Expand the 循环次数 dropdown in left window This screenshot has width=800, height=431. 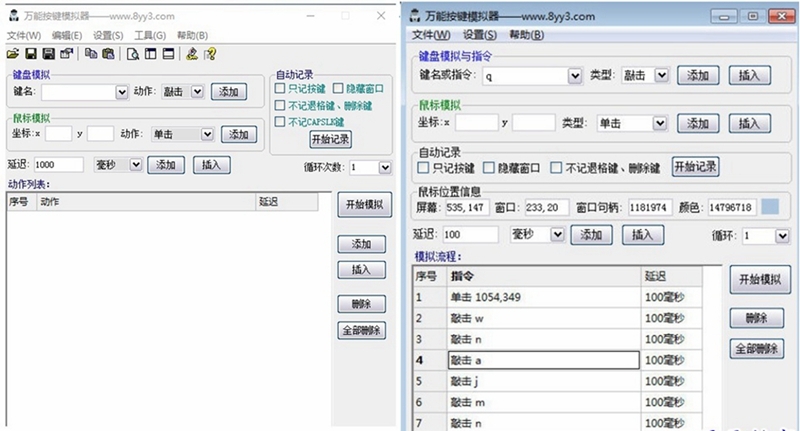click(385, 168)
